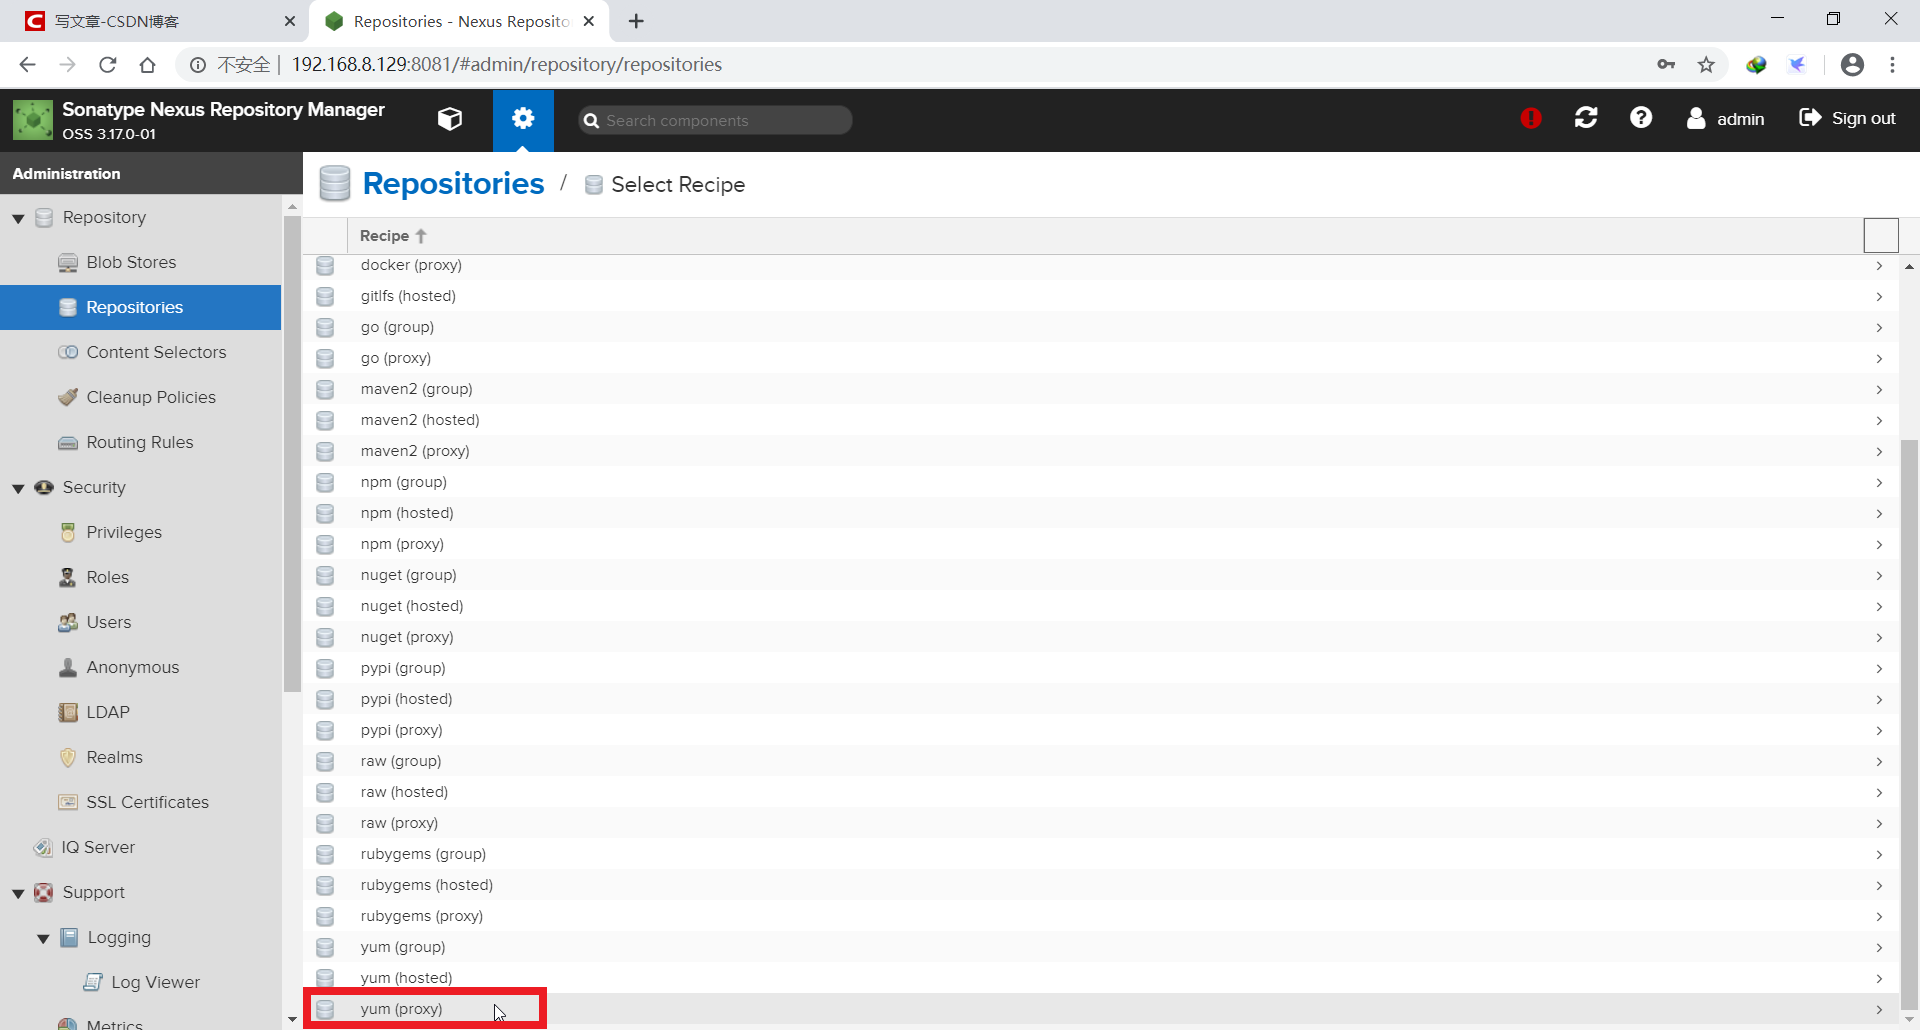The height and width of the screenshot is (1030, 1920).
Task: Click the sidebar scrollbar down arrow
Action: [292, 1019]
